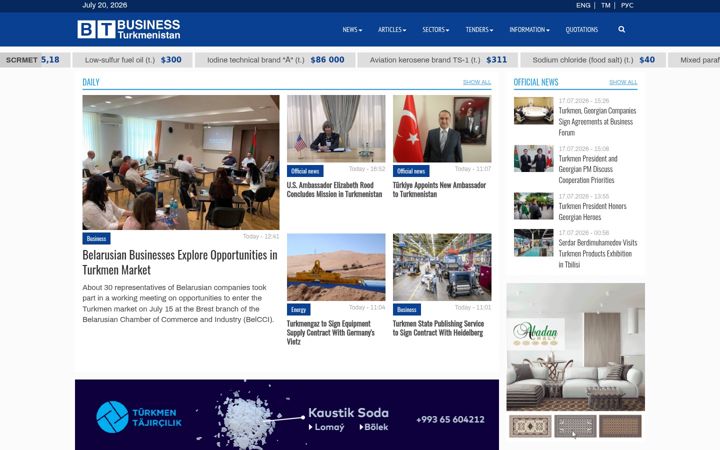This screenshot has width=720, height=450.
Task: Click the July 20 date text
Action: click(x=105, y=6)
